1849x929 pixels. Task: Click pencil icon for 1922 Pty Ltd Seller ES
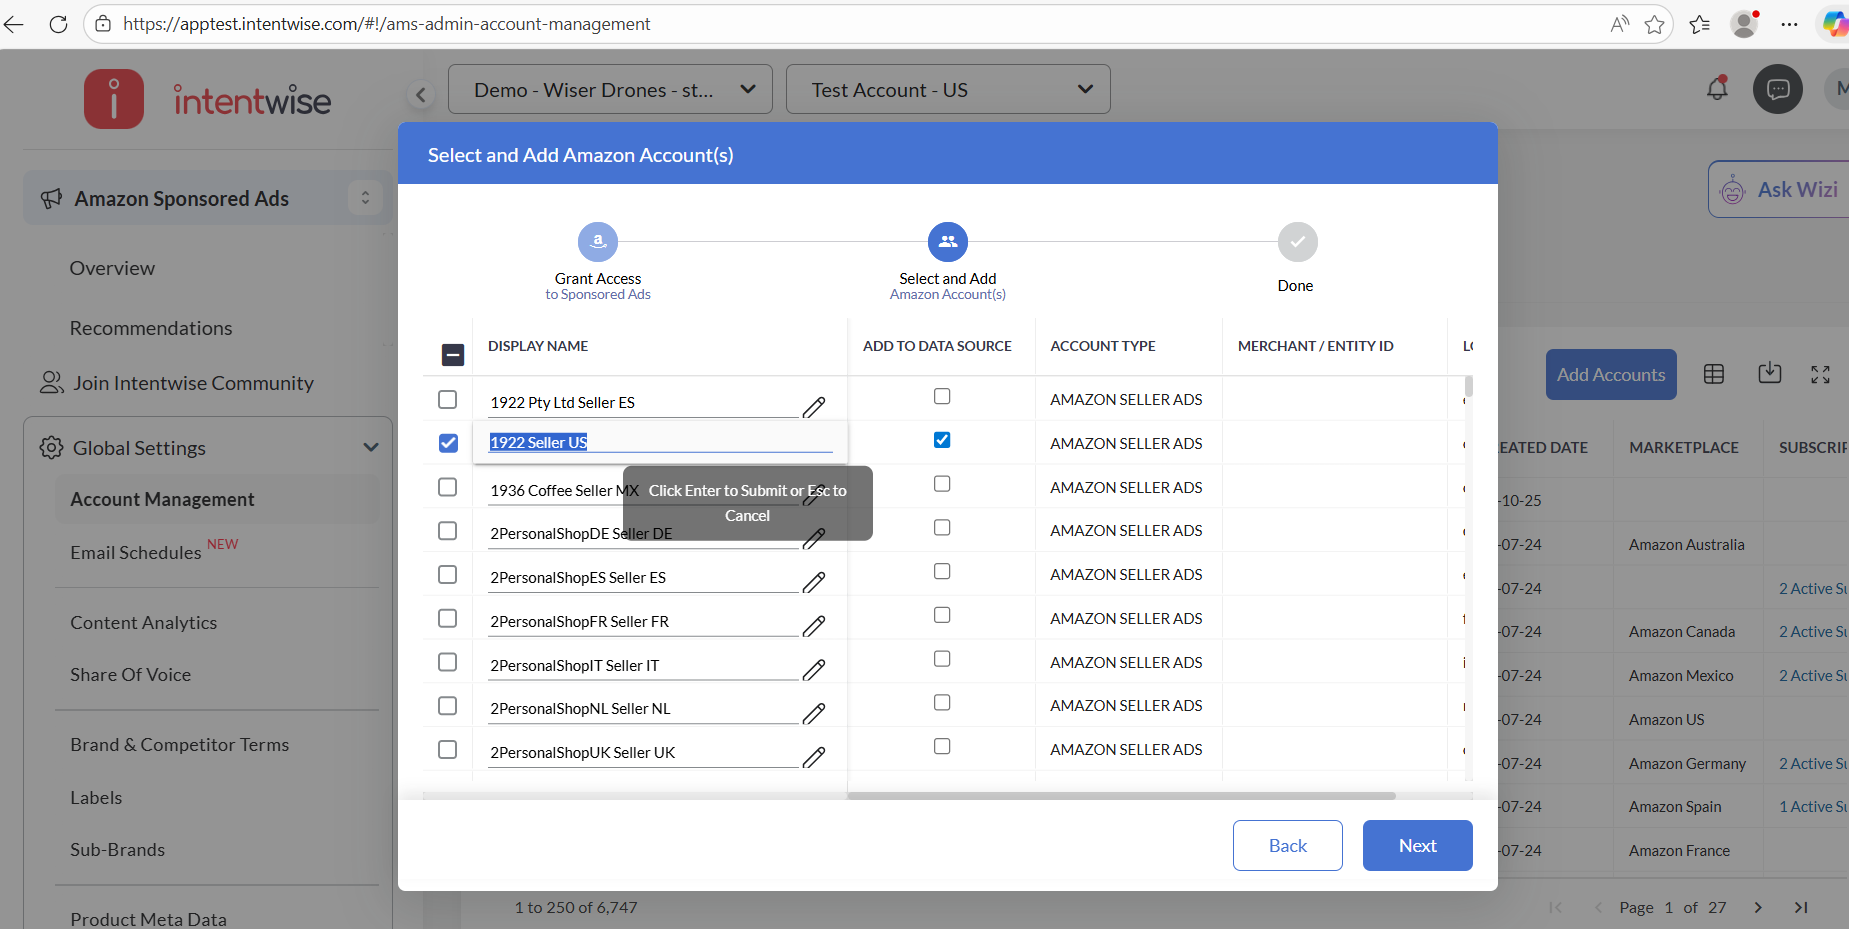click(814, 407)
